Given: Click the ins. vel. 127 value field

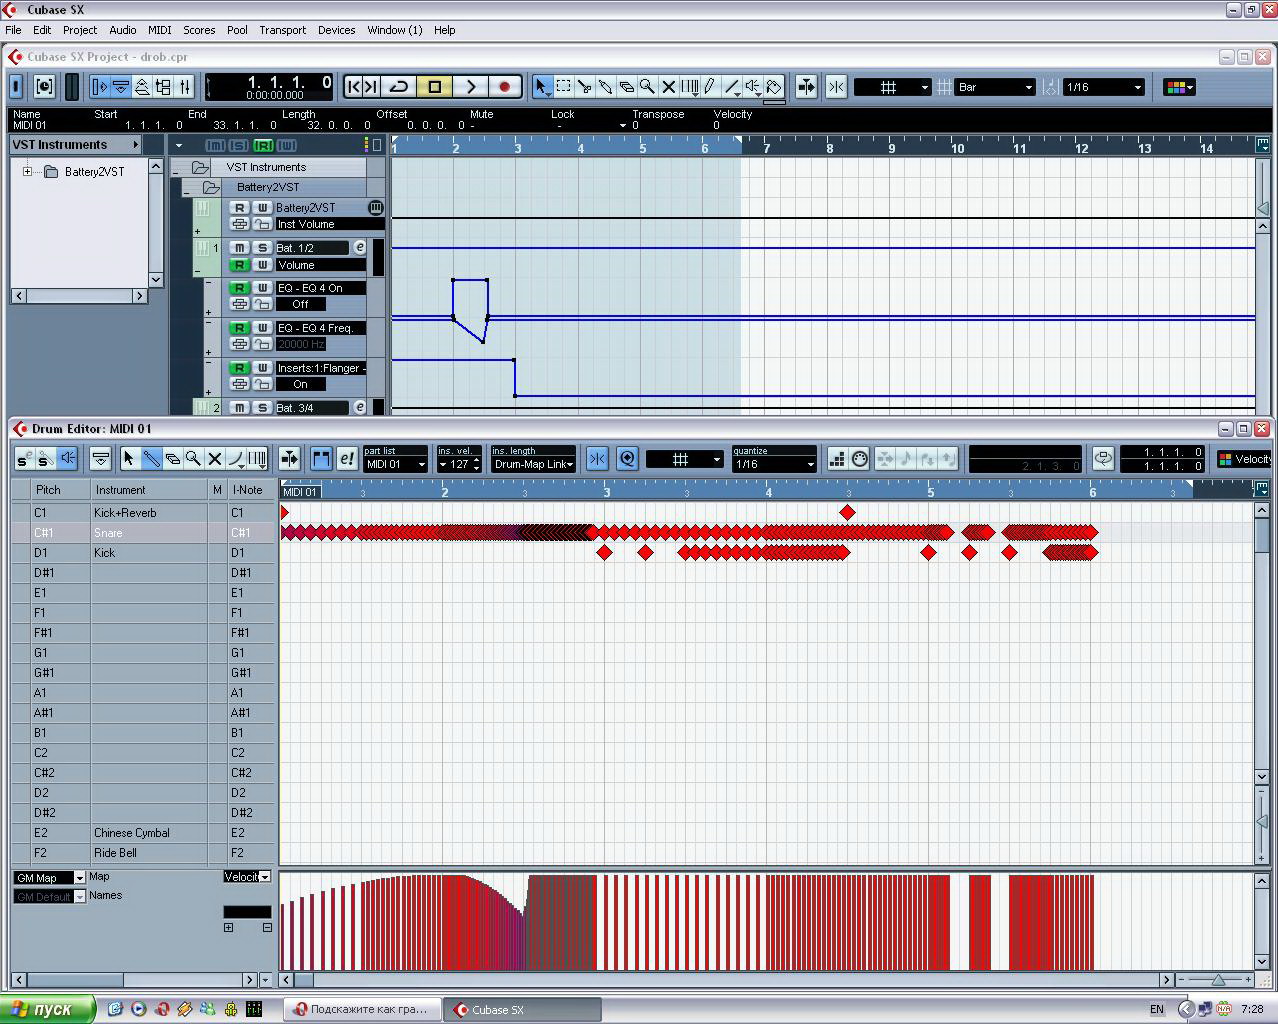Looking at the screenshot, I should coord(459,464).
